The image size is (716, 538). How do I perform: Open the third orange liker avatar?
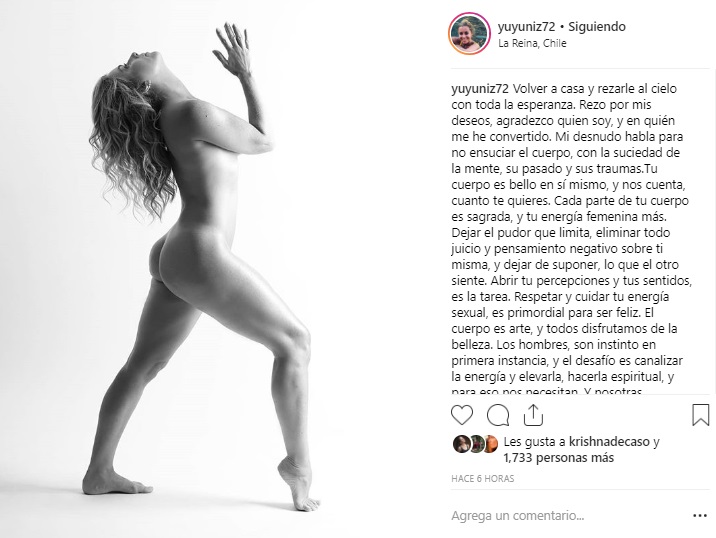coord(490,443)
